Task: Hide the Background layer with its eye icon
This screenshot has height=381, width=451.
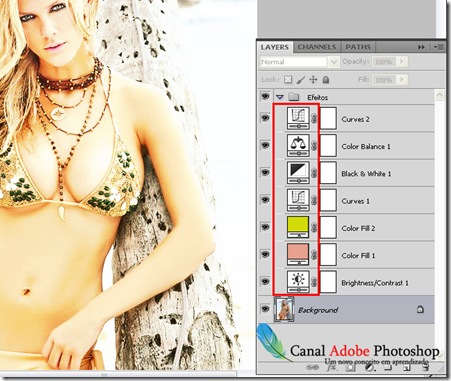Action: (x=265, y=309)
